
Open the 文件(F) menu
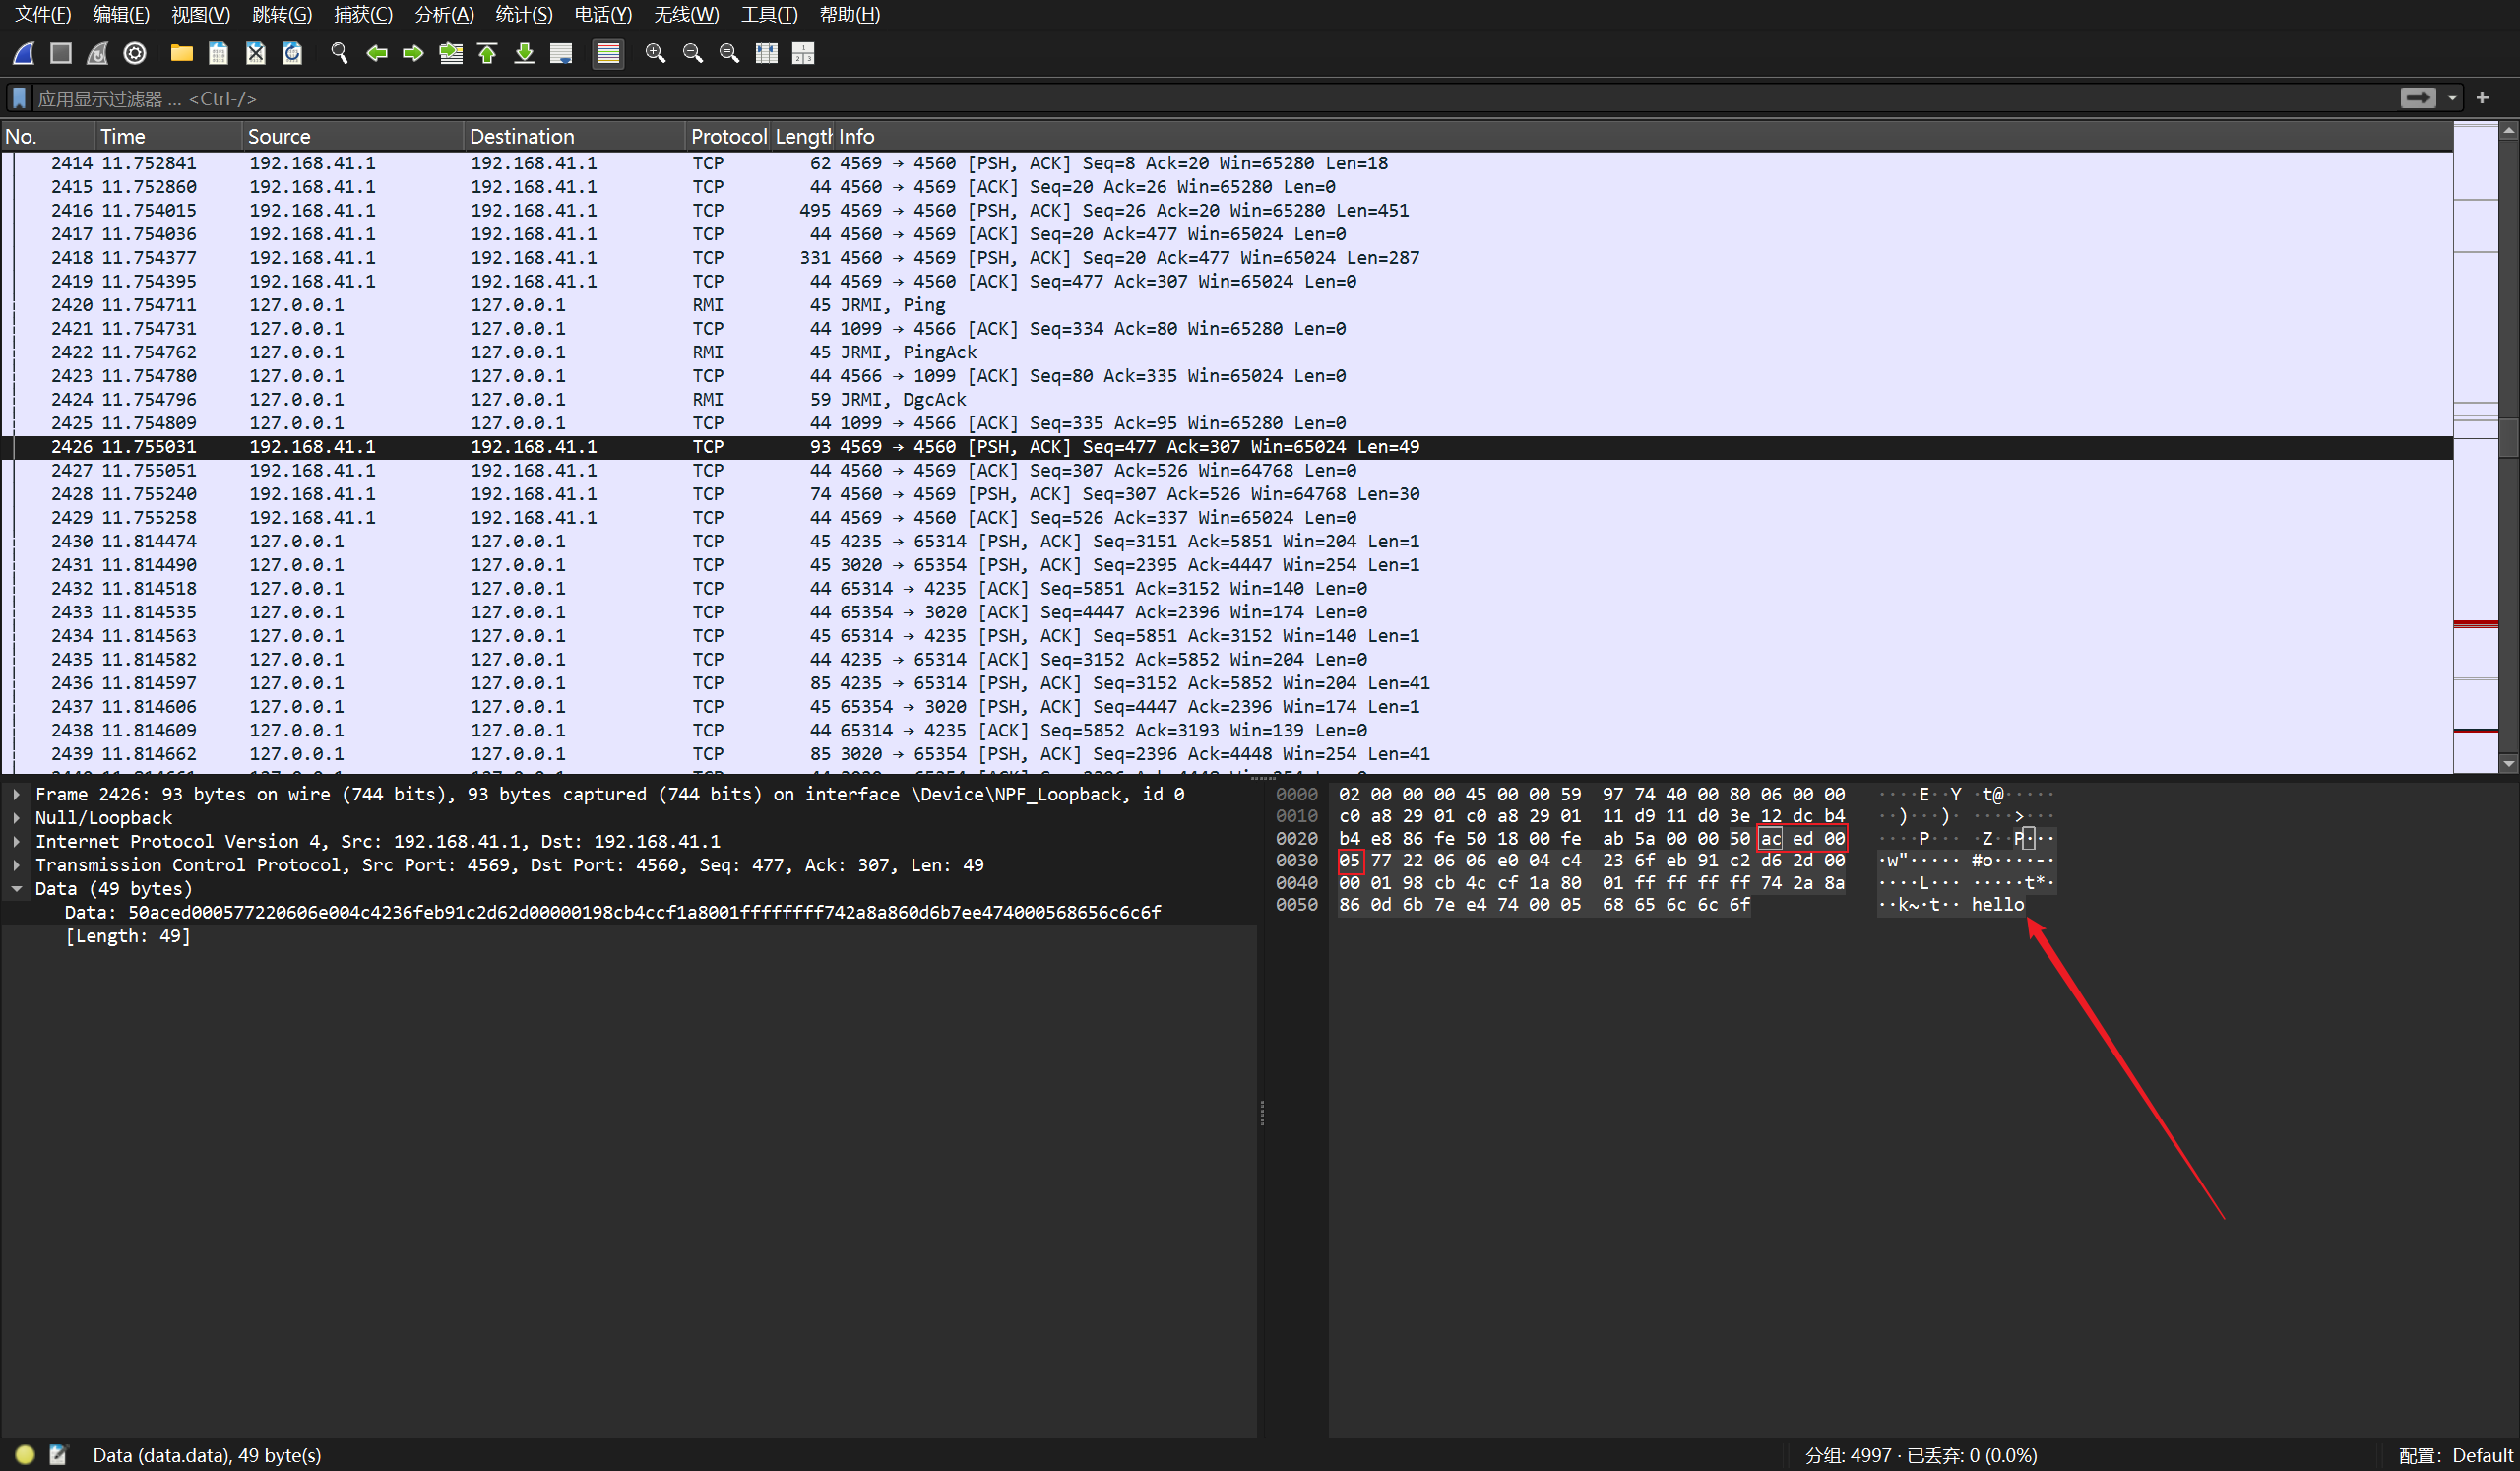click(43, 14)
